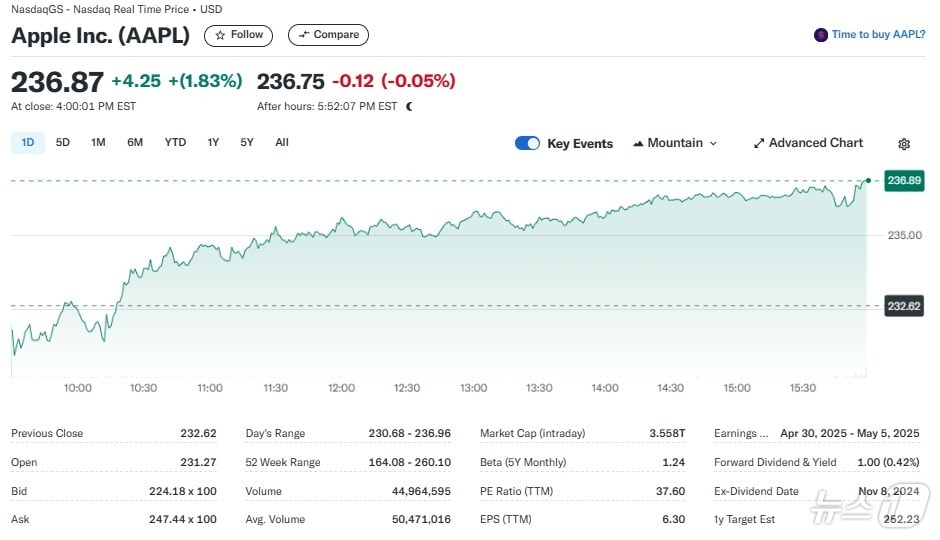Image resolution: width=940 pixels, height=540 pixels.
Task: Show All historical price range
Action: click(282, 143)
